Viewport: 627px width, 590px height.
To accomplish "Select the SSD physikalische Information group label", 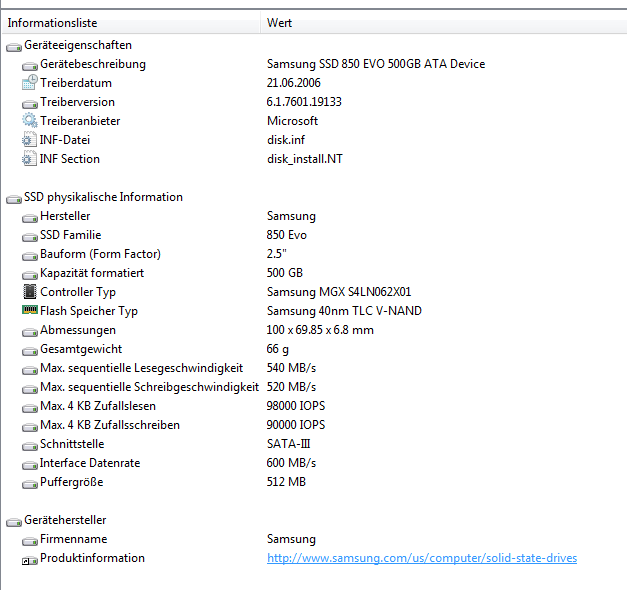I will 103,197.
